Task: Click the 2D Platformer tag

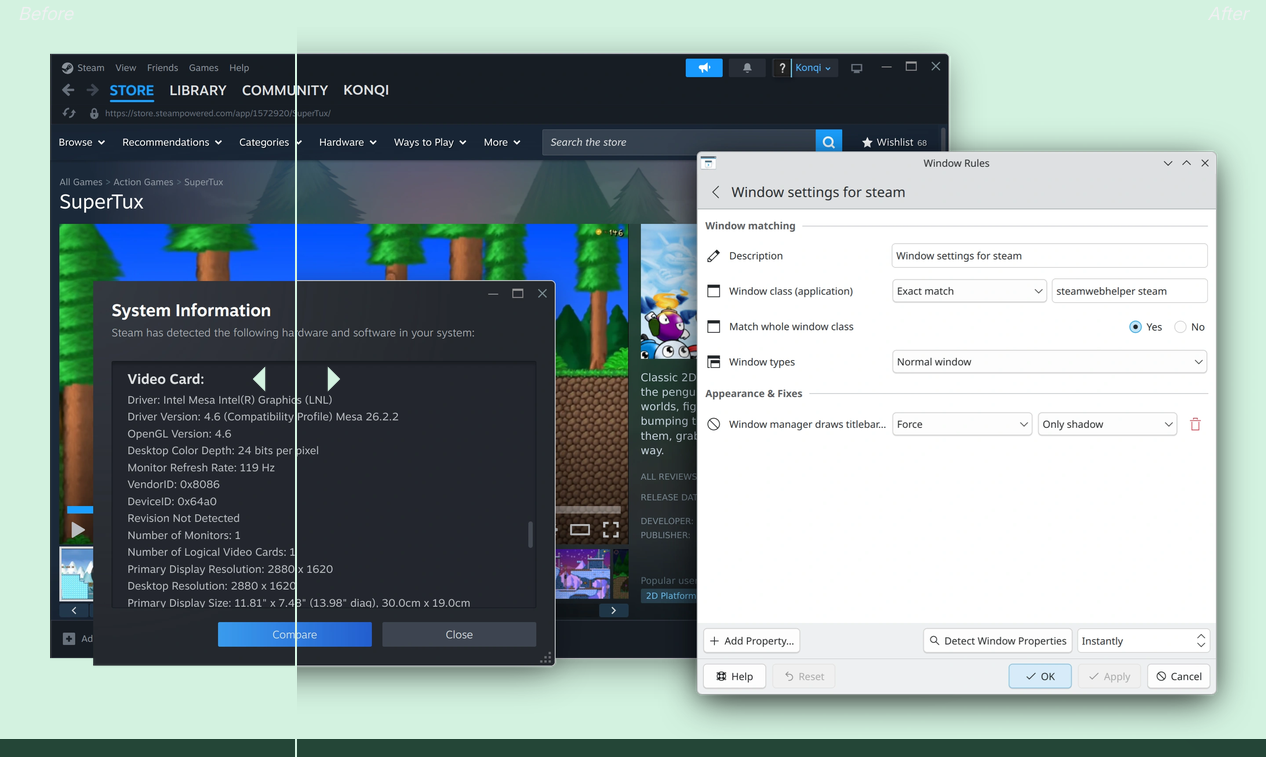Action: [x=669, y=596]
